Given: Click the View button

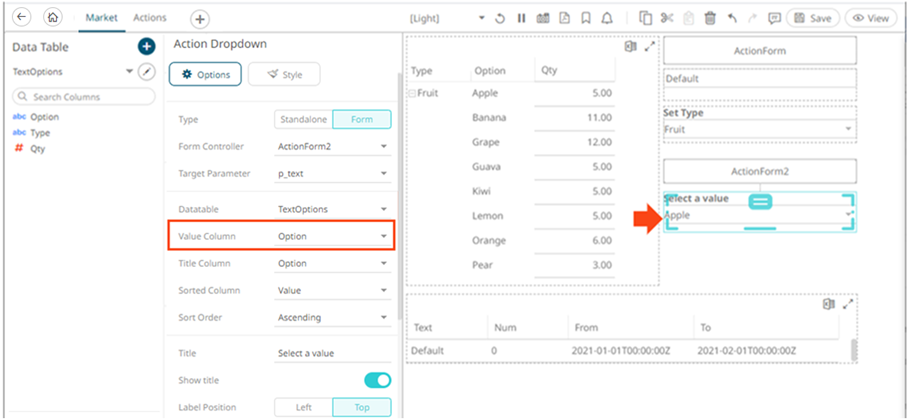Looking at the screenshot, I should pyautogui.click(x=871, y=18).
